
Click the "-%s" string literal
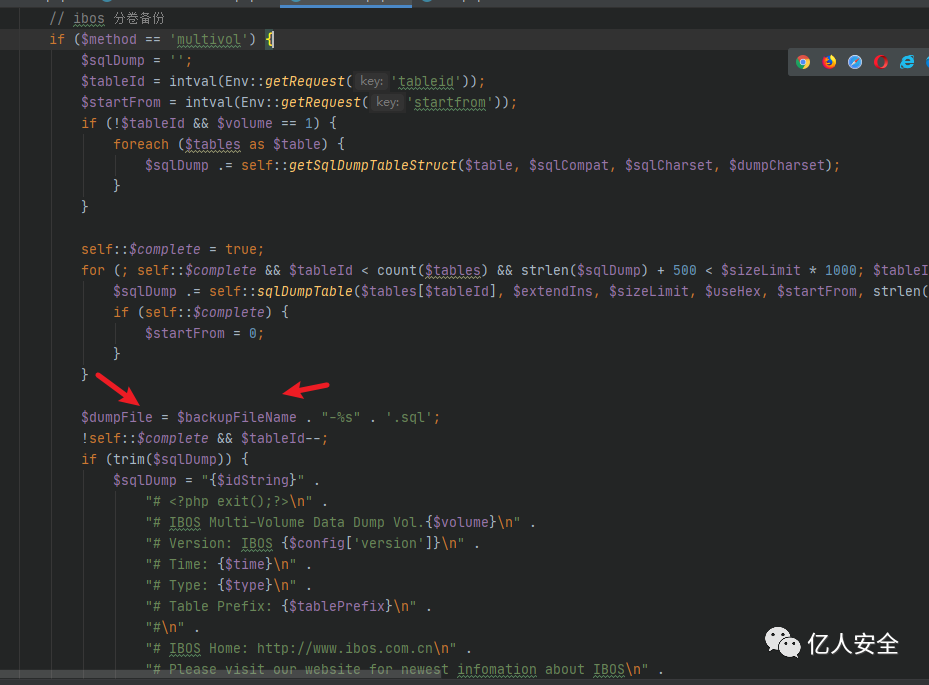click(341, 418)
